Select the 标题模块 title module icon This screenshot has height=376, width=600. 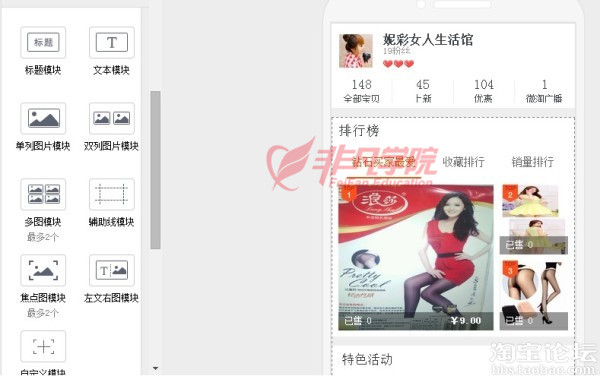click(x=43, y=42)
